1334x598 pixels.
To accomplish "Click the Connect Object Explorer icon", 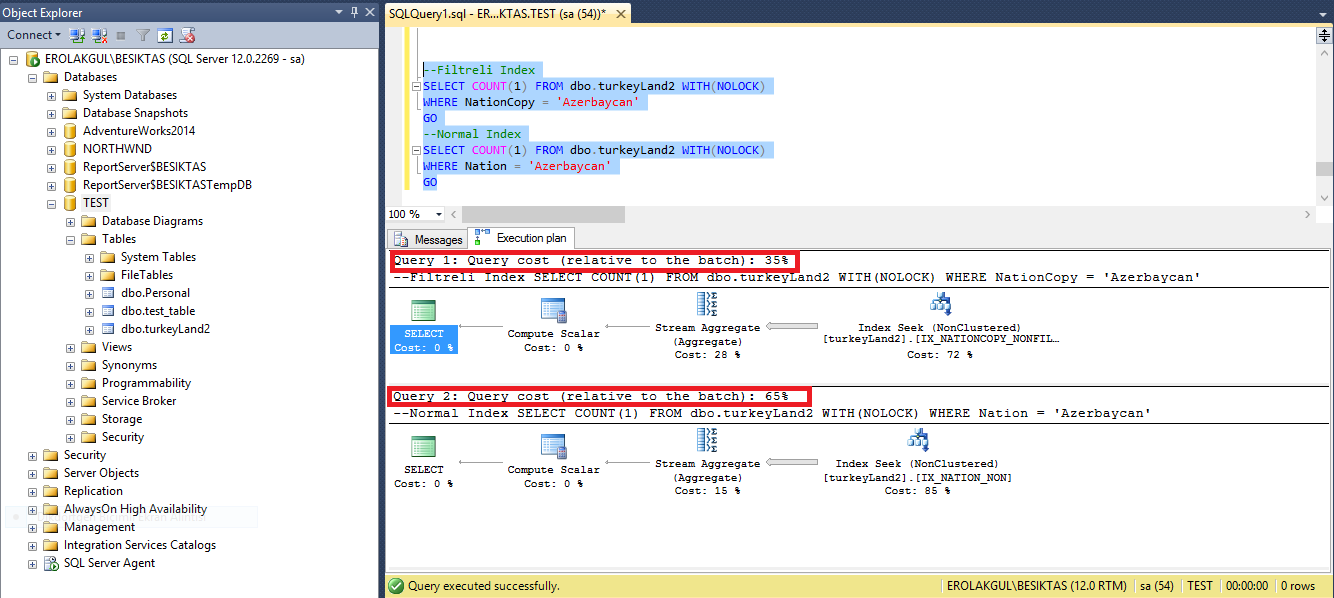I will pyautogui.click(x=77, y=35).
